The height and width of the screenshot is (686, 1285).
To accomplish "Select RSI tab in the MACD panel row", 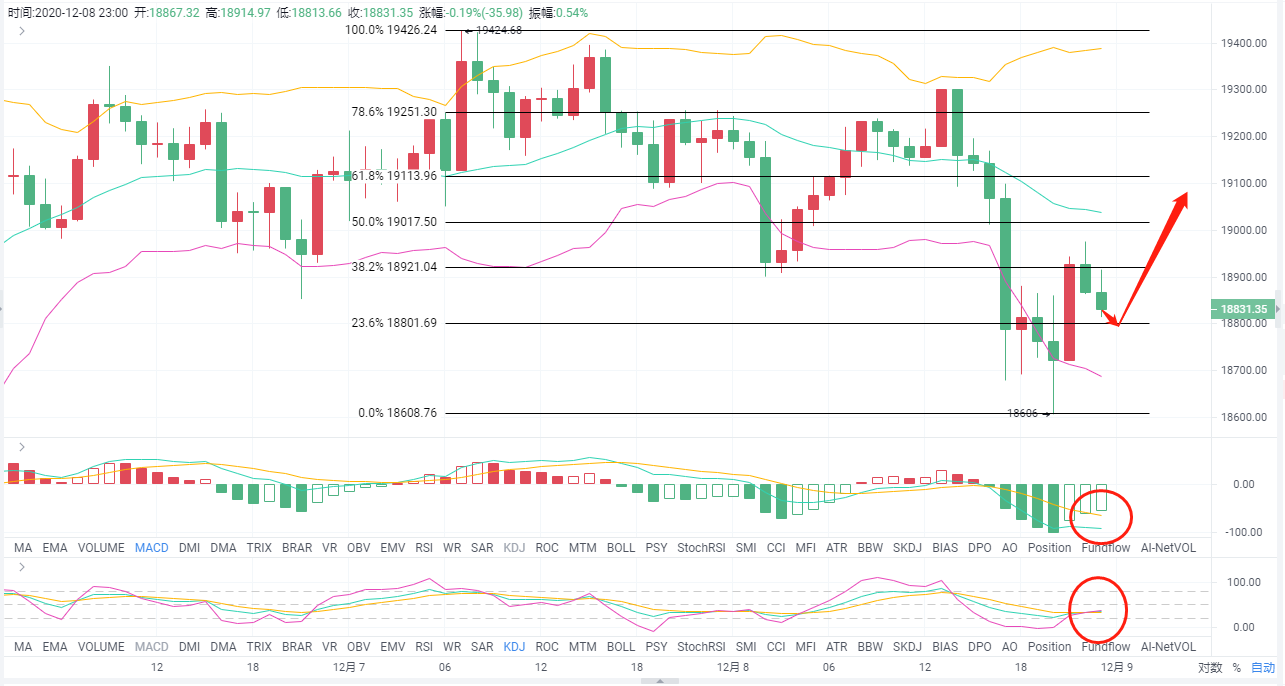I will (x=425, y=548).
